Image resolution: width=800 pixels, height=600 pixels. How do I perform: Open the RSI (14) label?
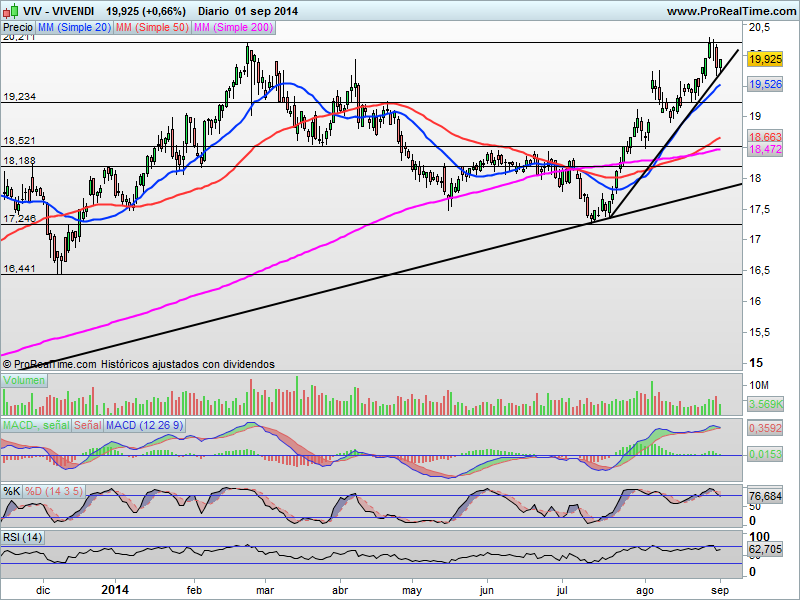[22, 537]
